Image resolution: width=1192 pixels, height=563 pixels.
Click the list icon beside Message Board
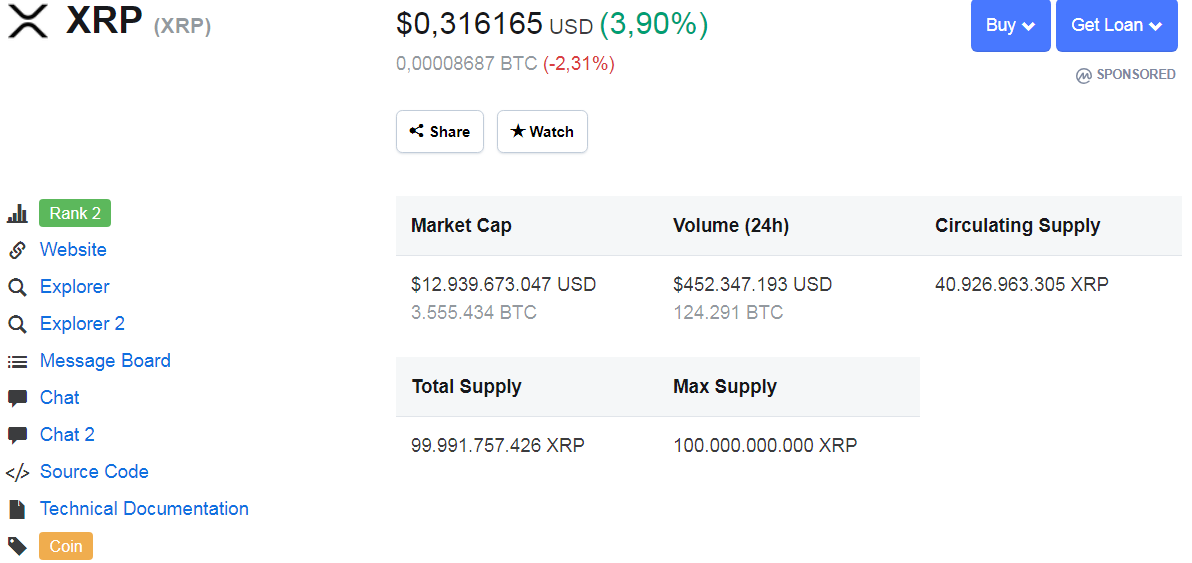click(17, 362)
